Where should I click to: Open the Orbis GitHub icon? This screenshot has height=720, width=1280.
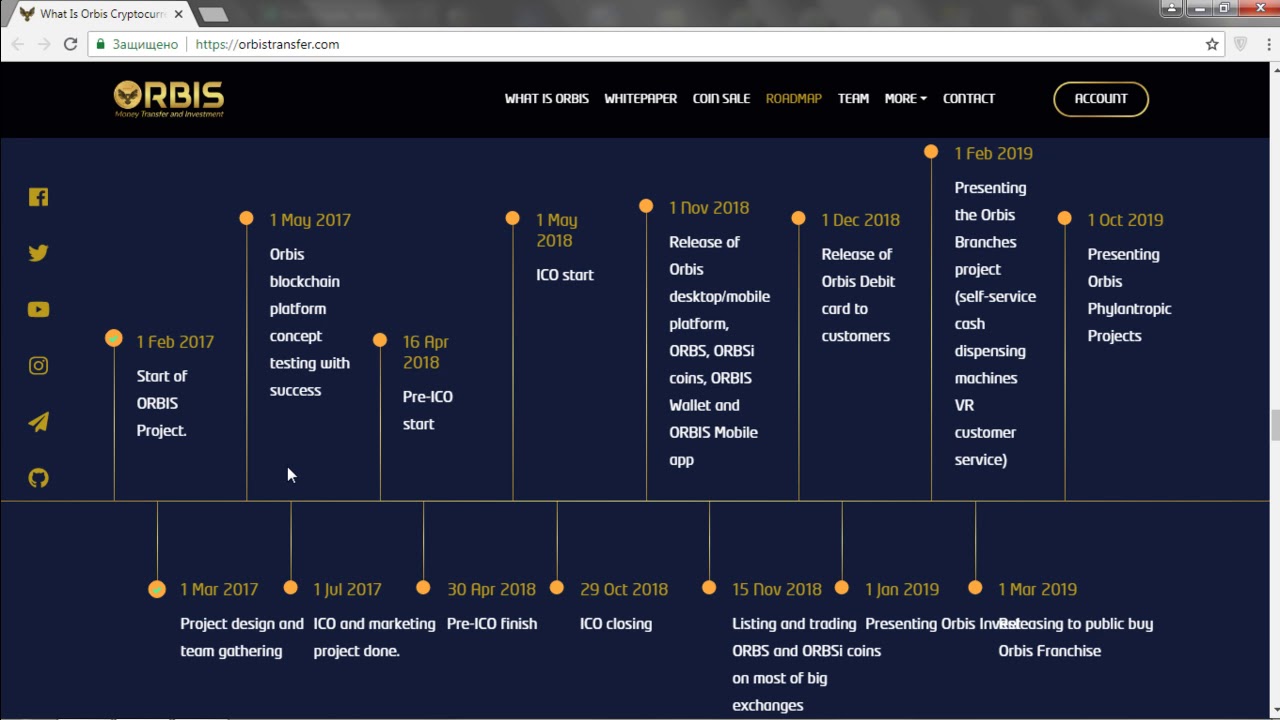point(38,478)
